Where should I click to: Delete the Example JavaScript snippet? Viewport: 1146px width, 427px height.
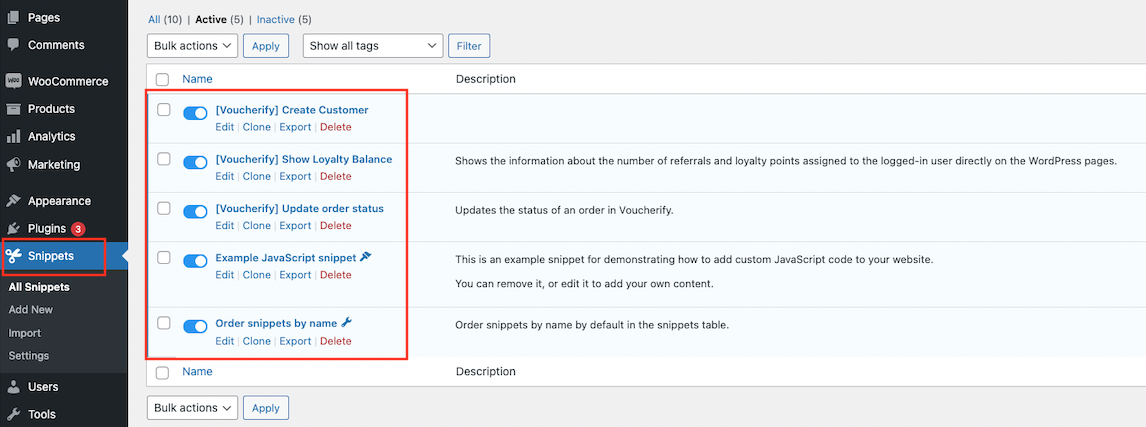pyautogui.click(x=335, y=275)
